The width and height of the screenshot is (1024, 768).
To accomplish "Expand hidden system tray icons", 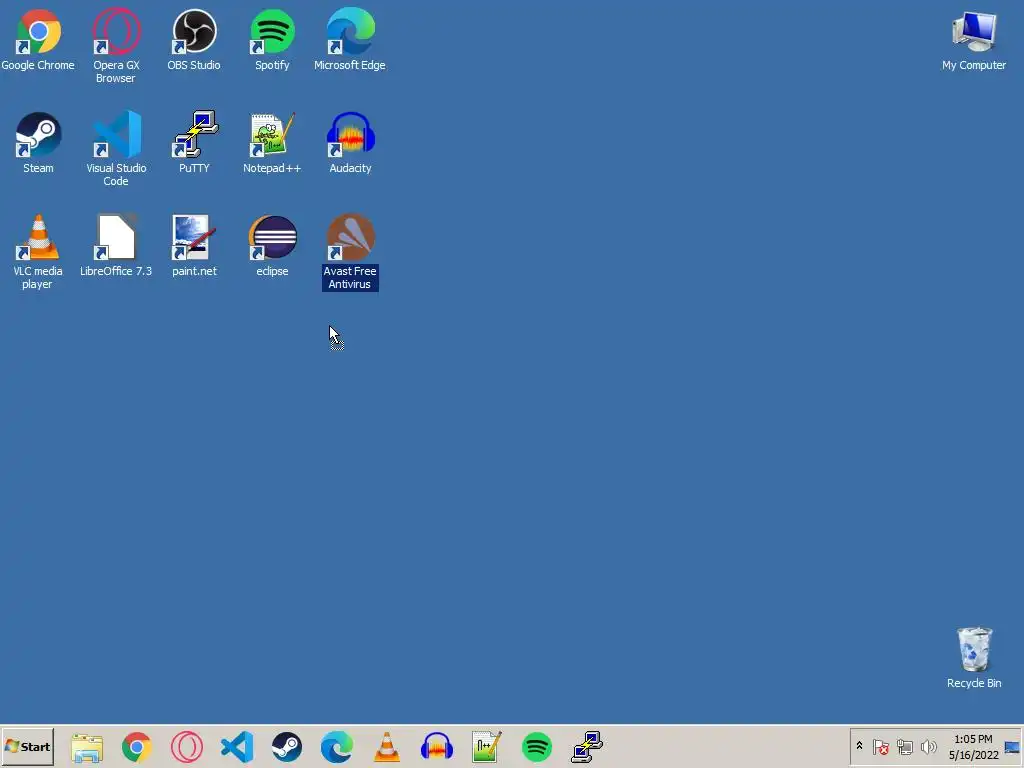I will click(x=859, y=746).
